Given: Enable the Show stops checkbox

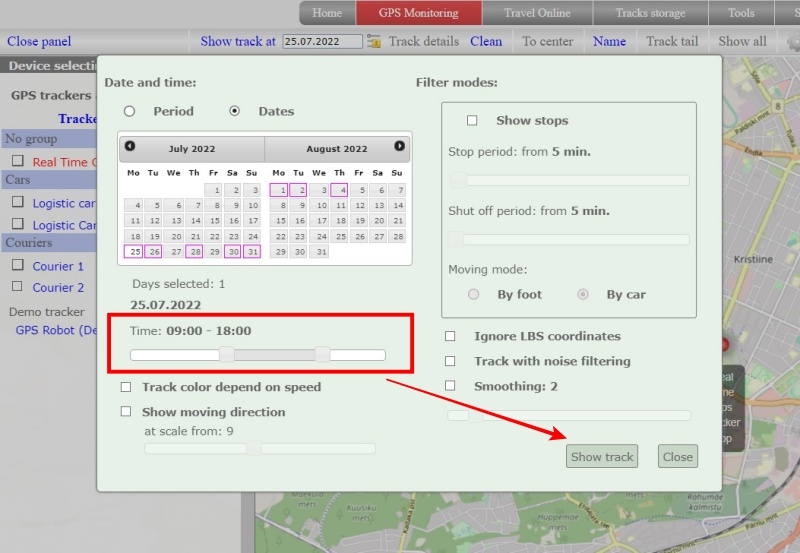Looking at the screenshot, I should (x=472, y=120).
